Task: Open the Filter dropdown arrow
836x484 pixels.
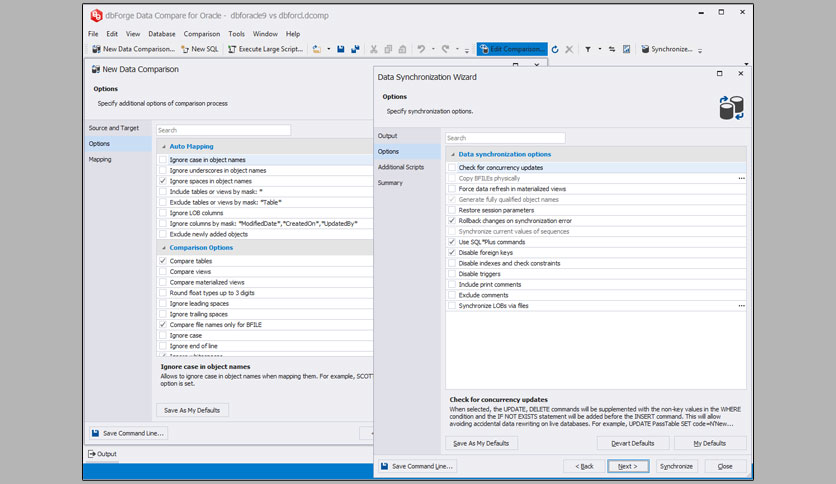Action: (x=600, y=49)
